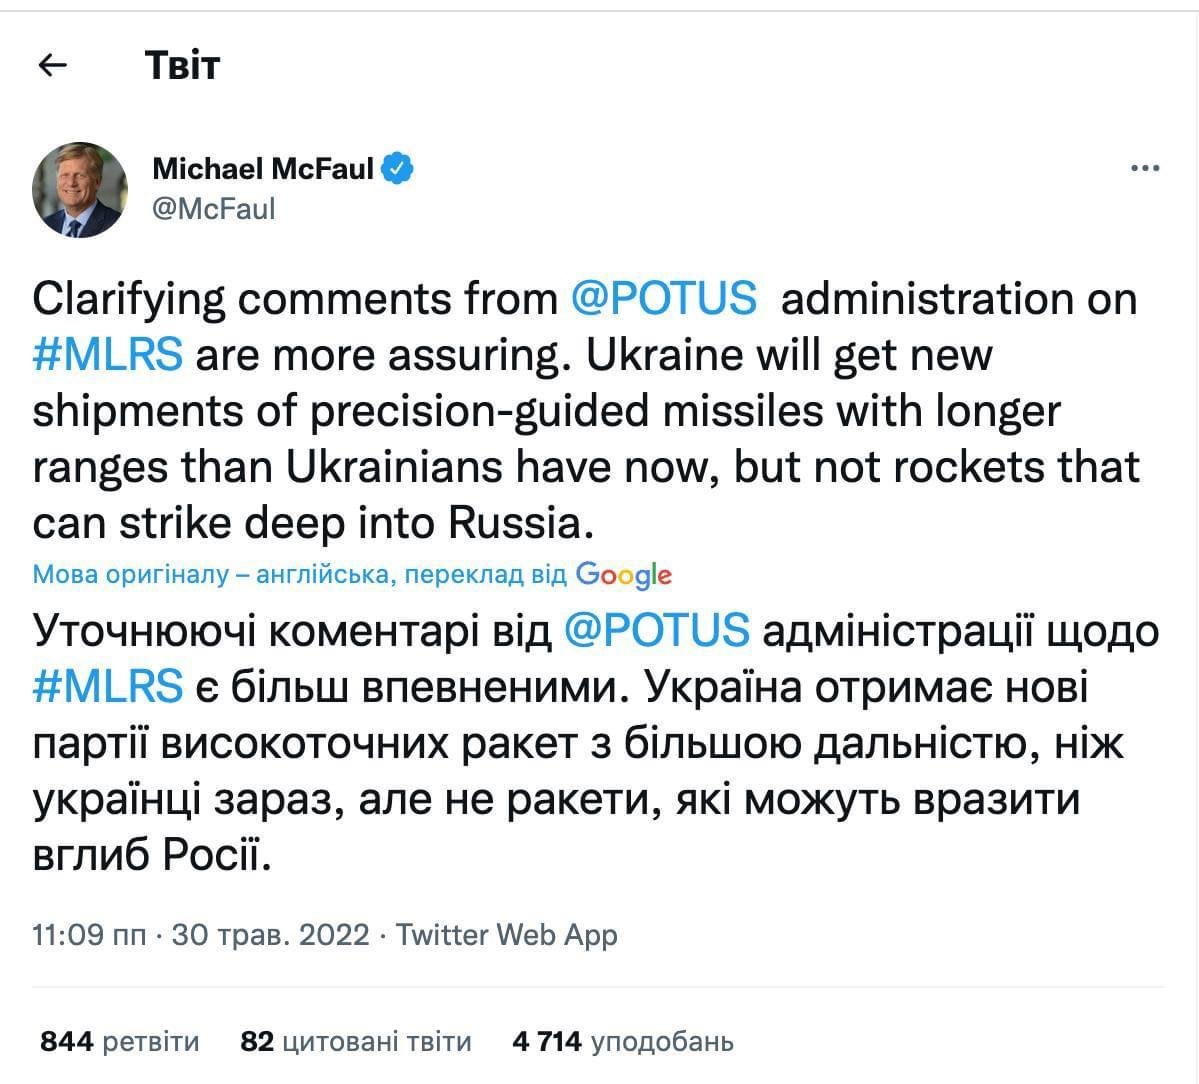Viewport: 1199px width, 1084px height.
Task: Open the @McFaul handle link
Action: click(213, 208)
